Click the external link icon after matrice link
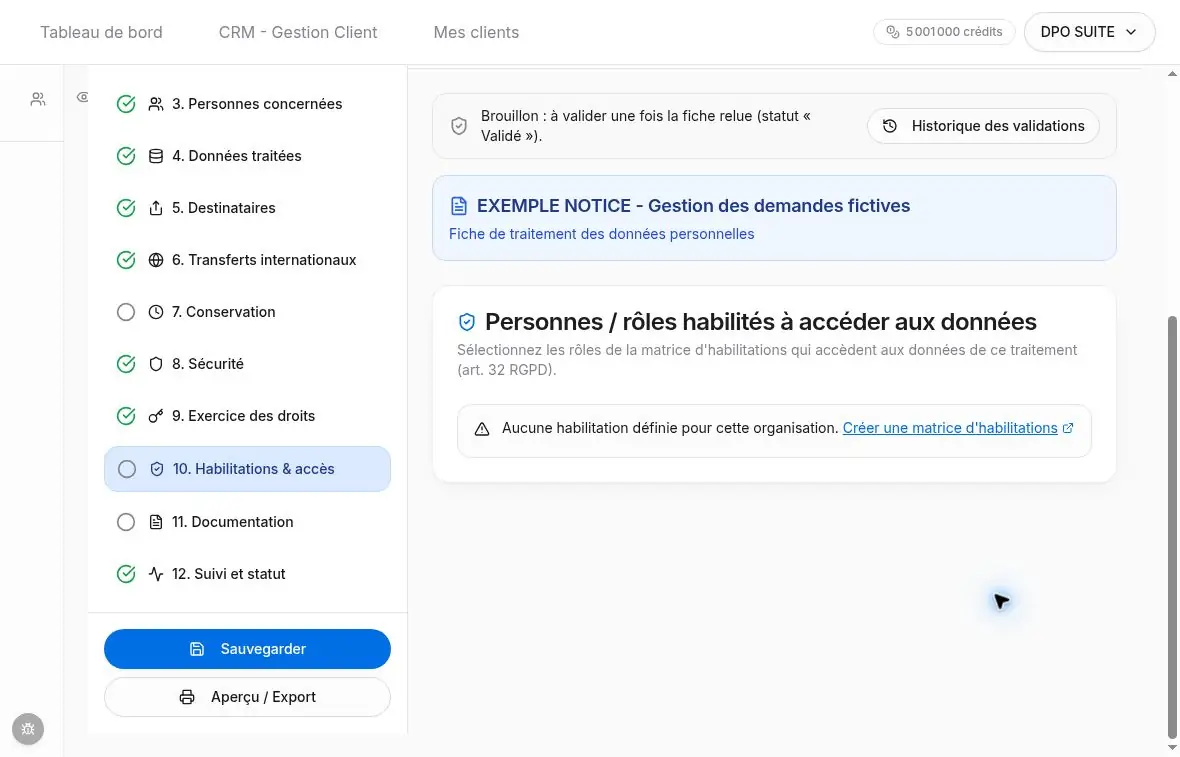 [1067, 427]
